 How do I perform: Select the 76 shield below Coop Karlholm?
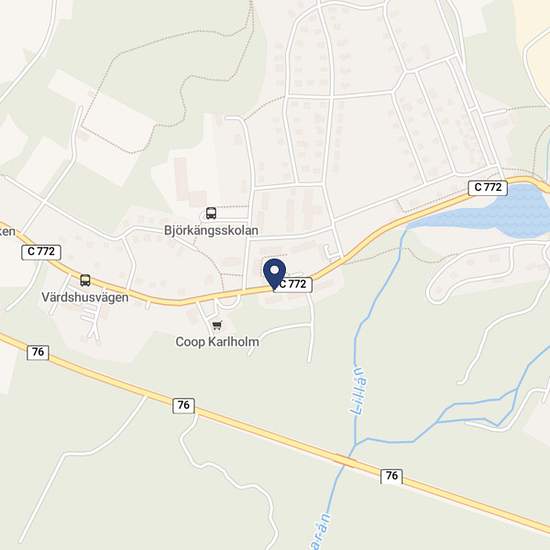(x=183, y=405)
